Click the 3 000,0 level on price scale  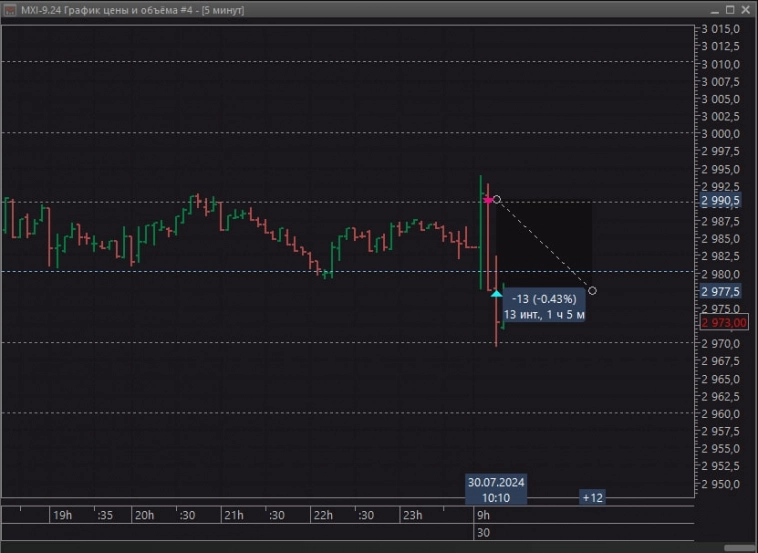tap(721, 134)
